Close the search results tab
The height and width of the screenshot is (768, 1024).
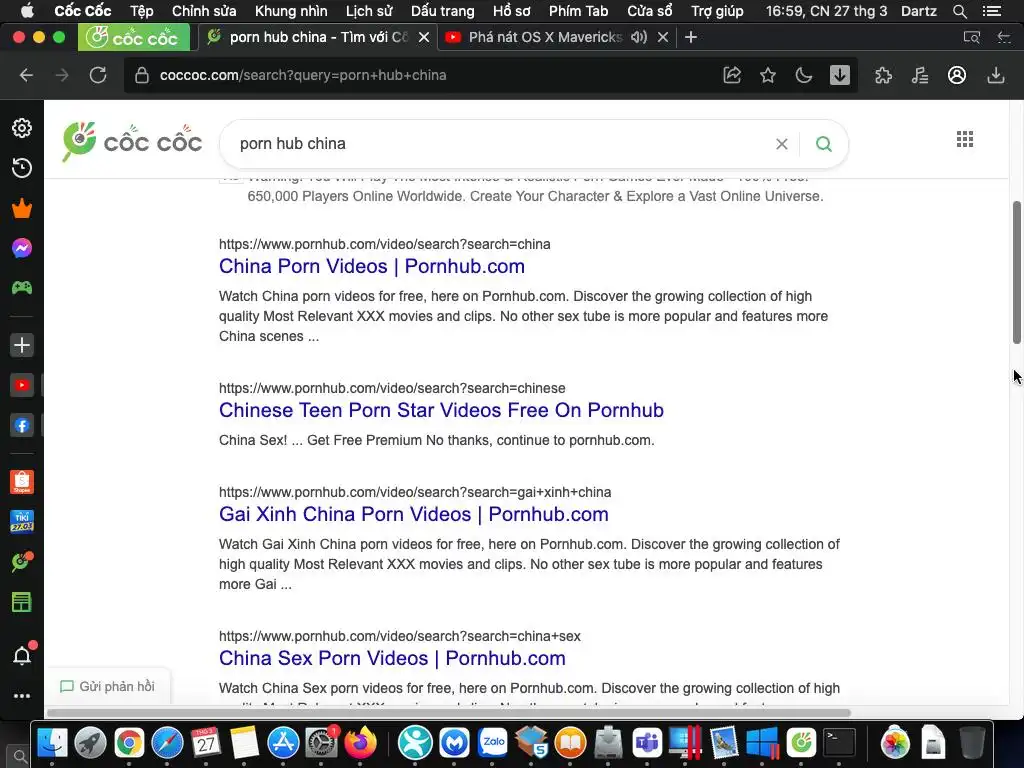pyautogui.click(x=424, y=37)
